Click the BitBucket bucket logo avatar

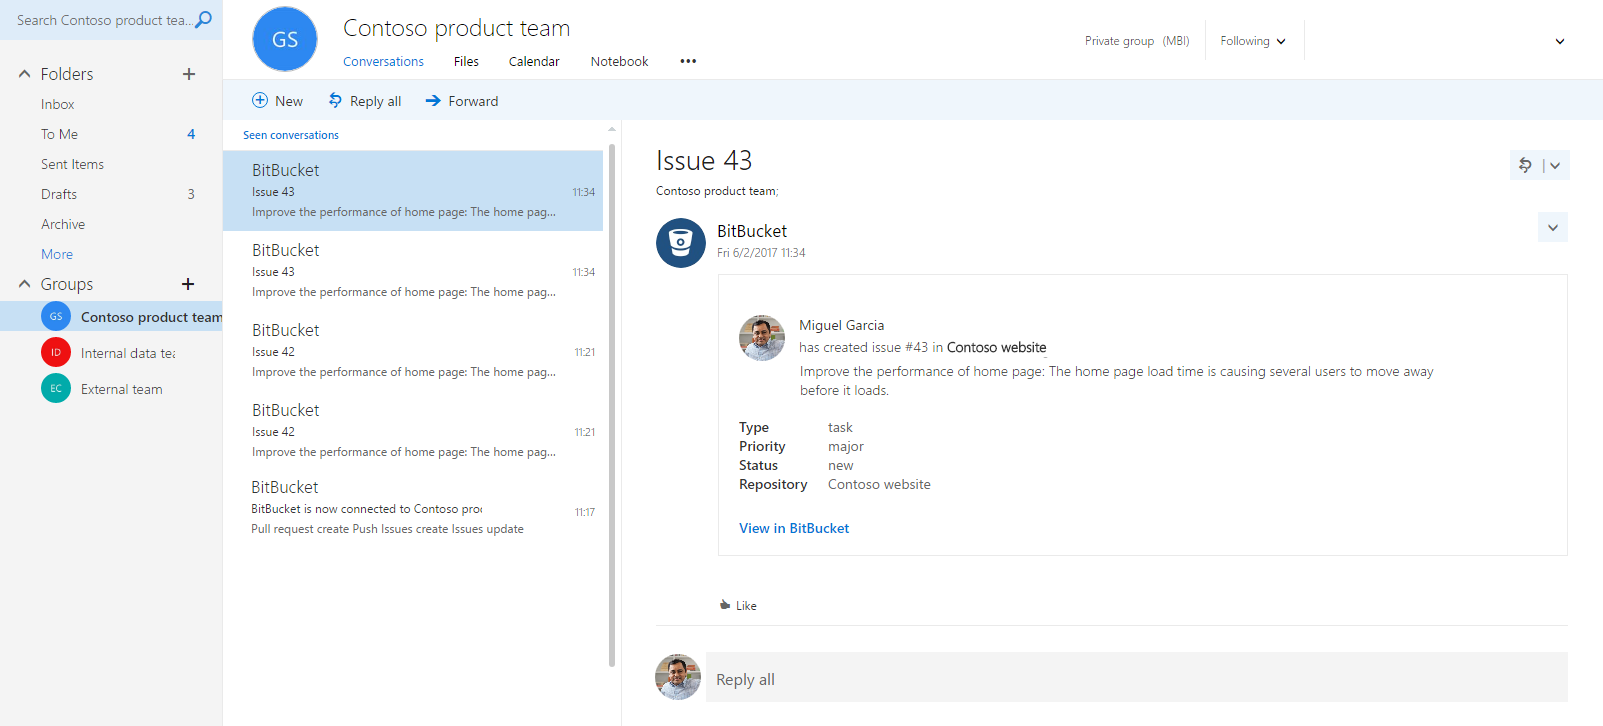681,243
